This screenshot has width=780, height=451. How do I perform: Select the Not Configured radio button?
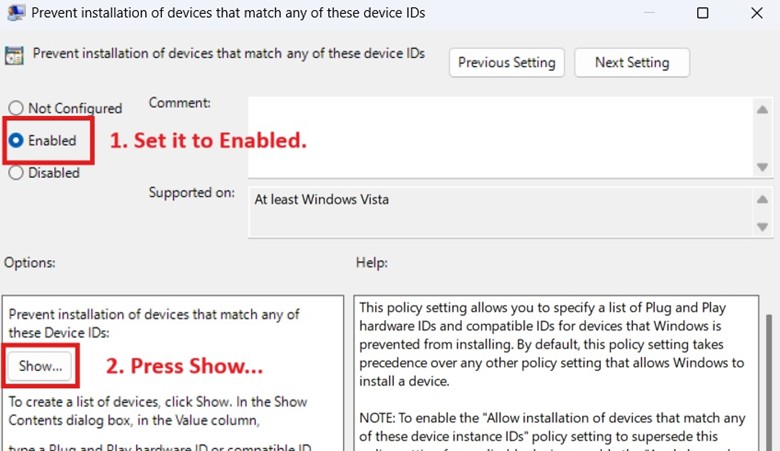[x=16, y=108]
